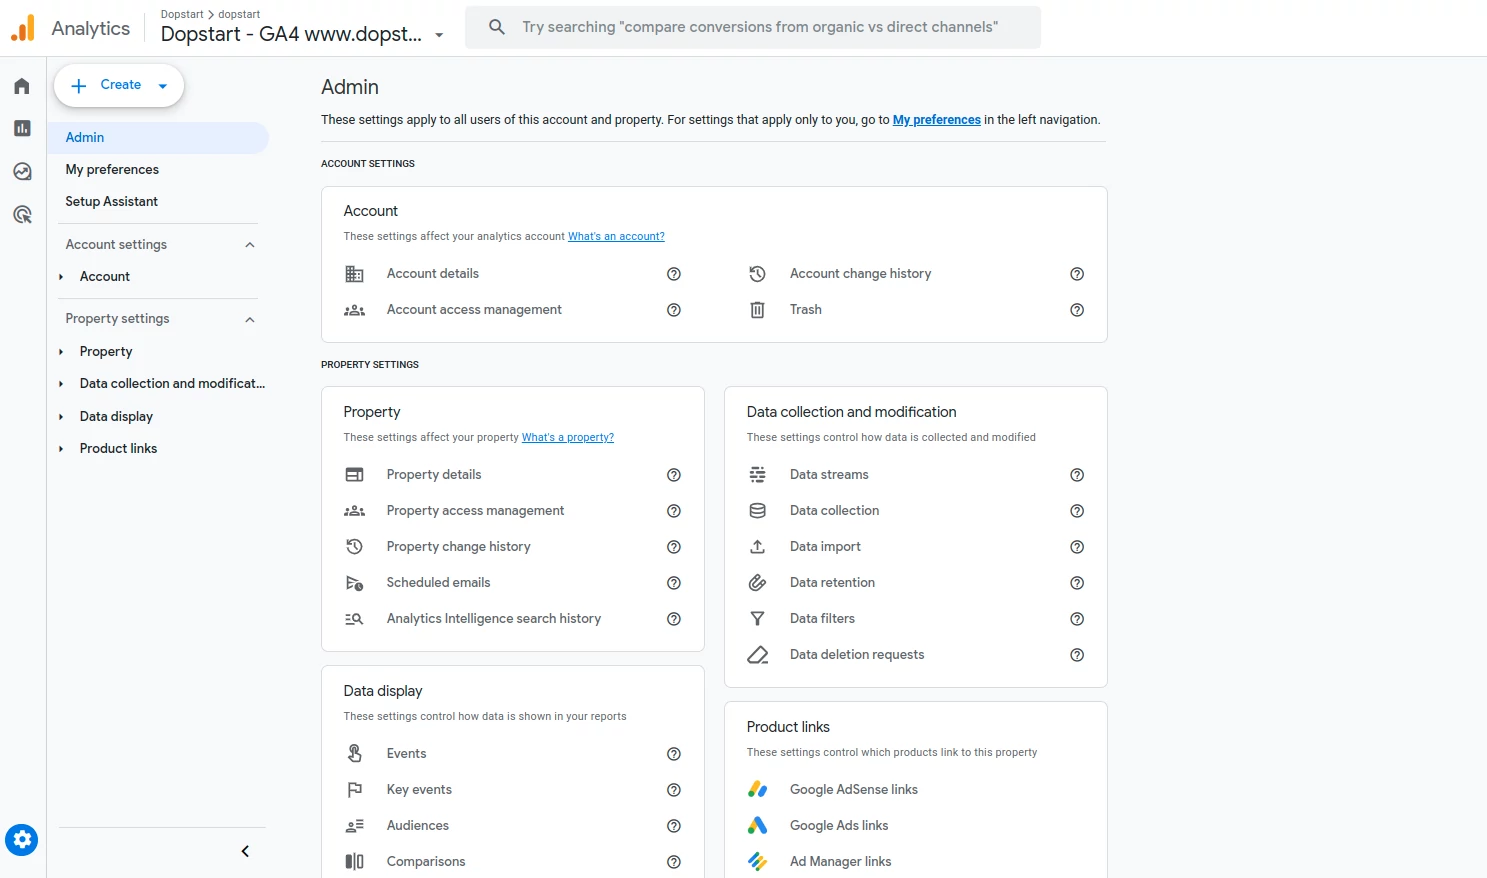Open the My preferences link in description
The width and height of the screenshot is (1487, 878).
point(937,120)
